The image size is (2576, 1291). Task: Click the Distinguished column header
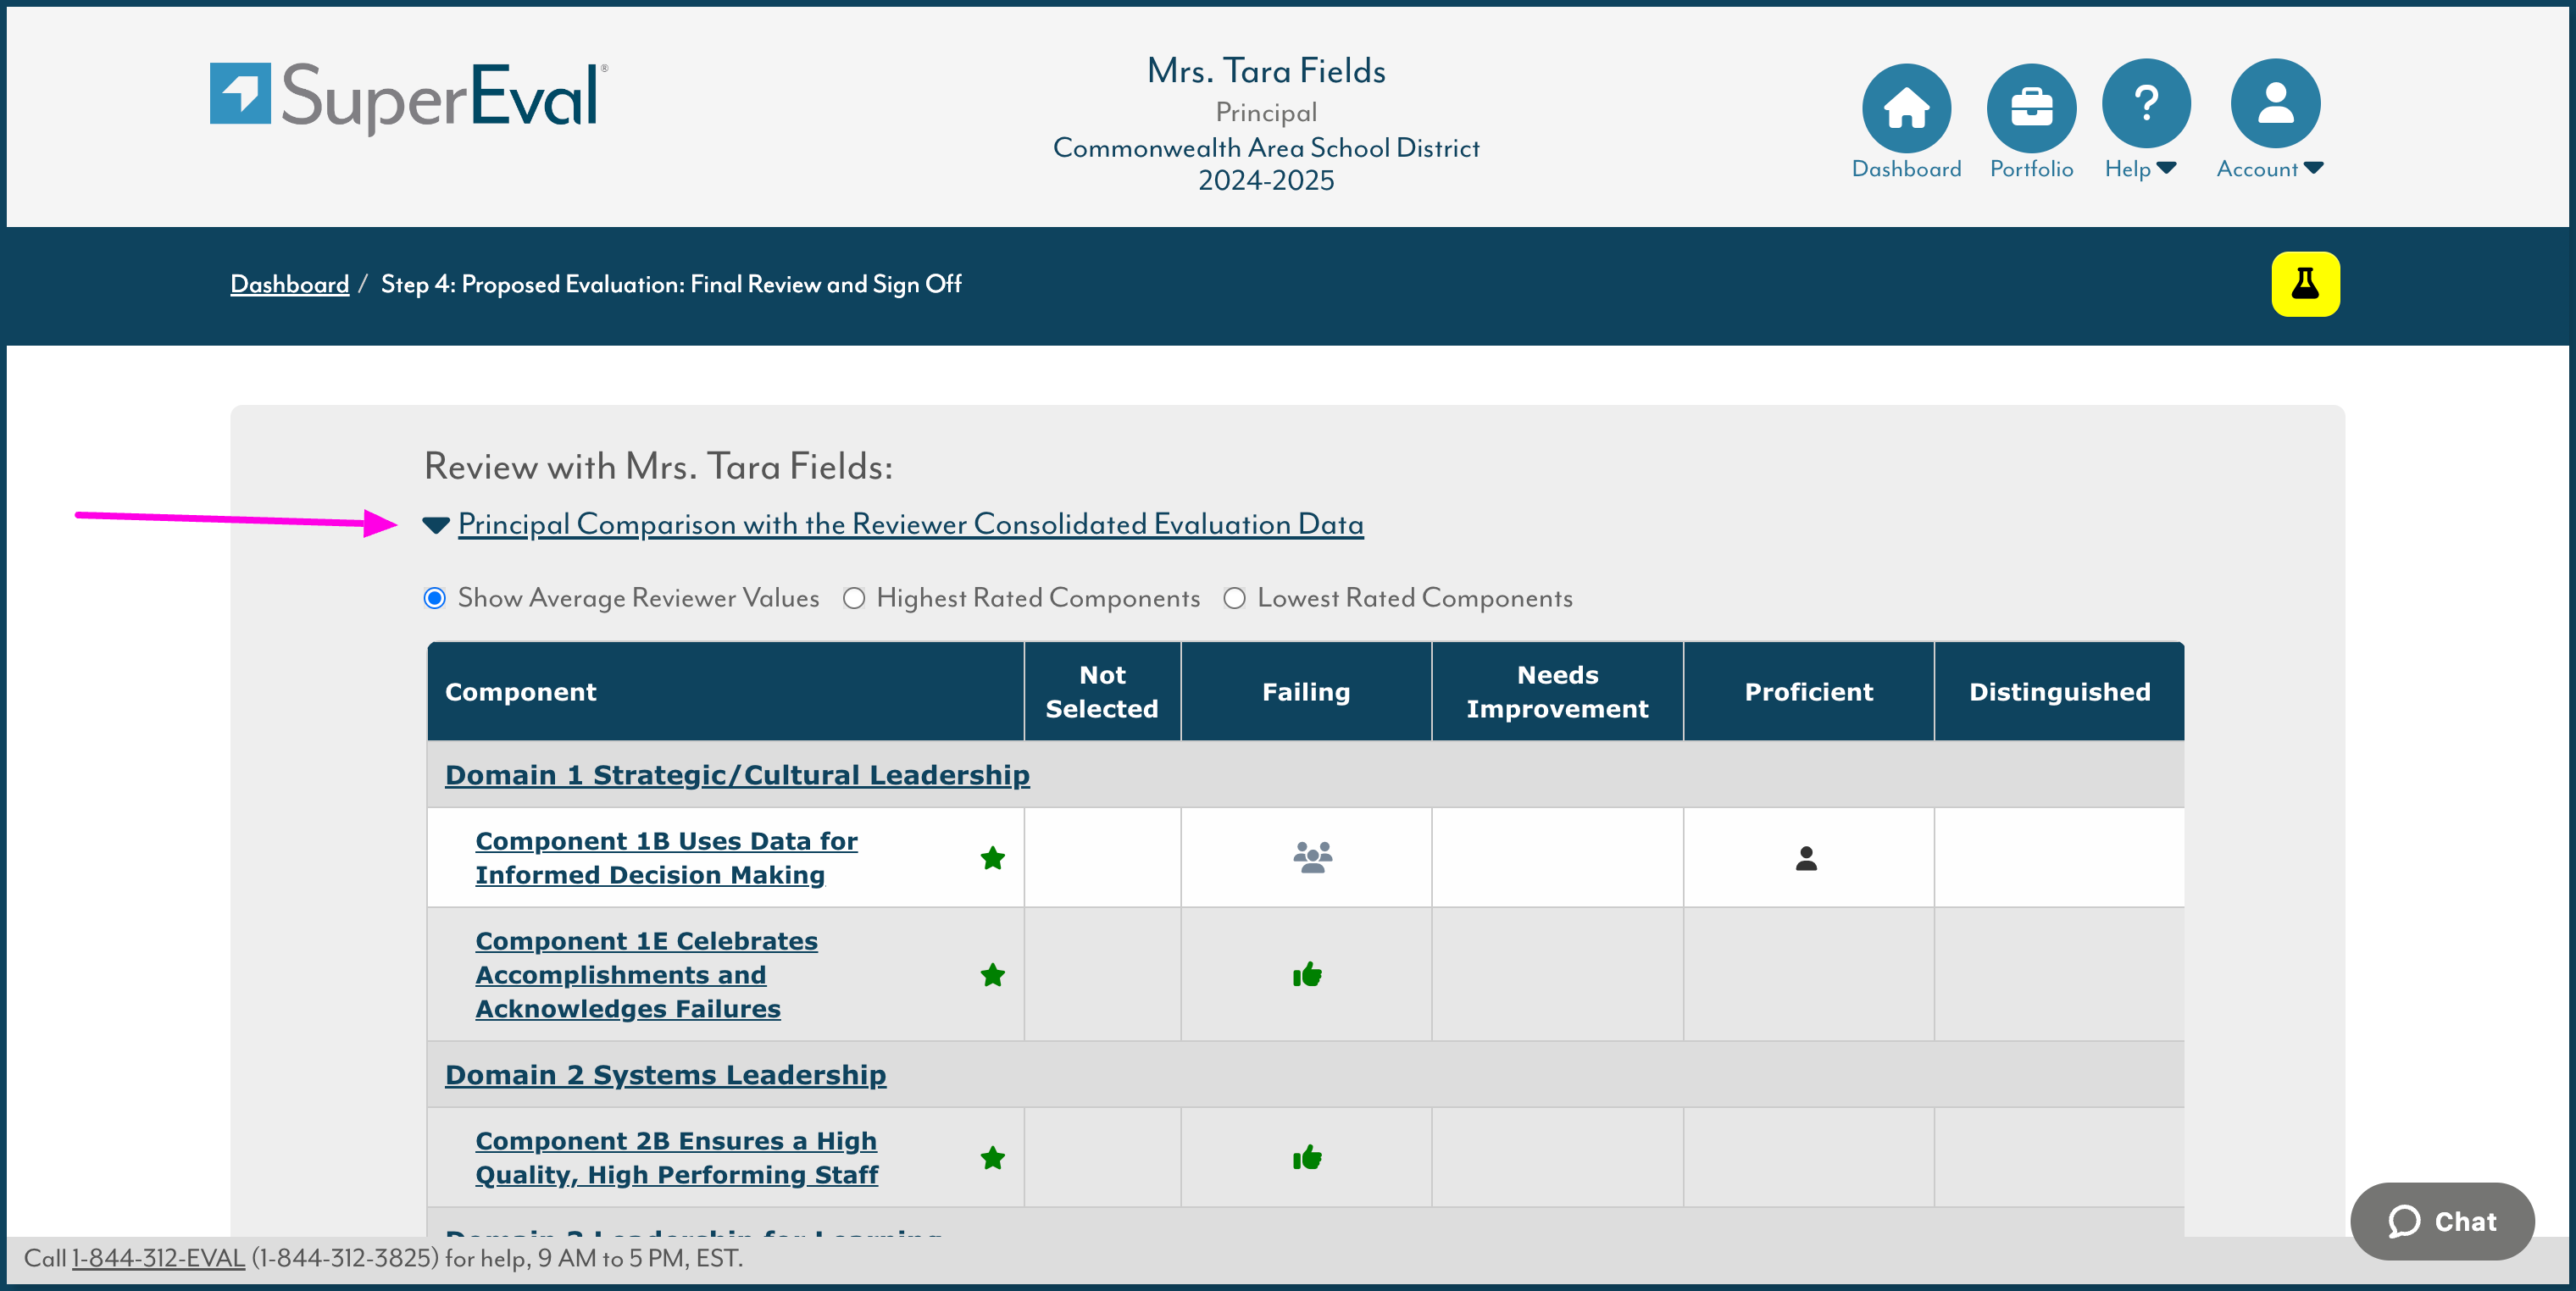pos(2059,692)
